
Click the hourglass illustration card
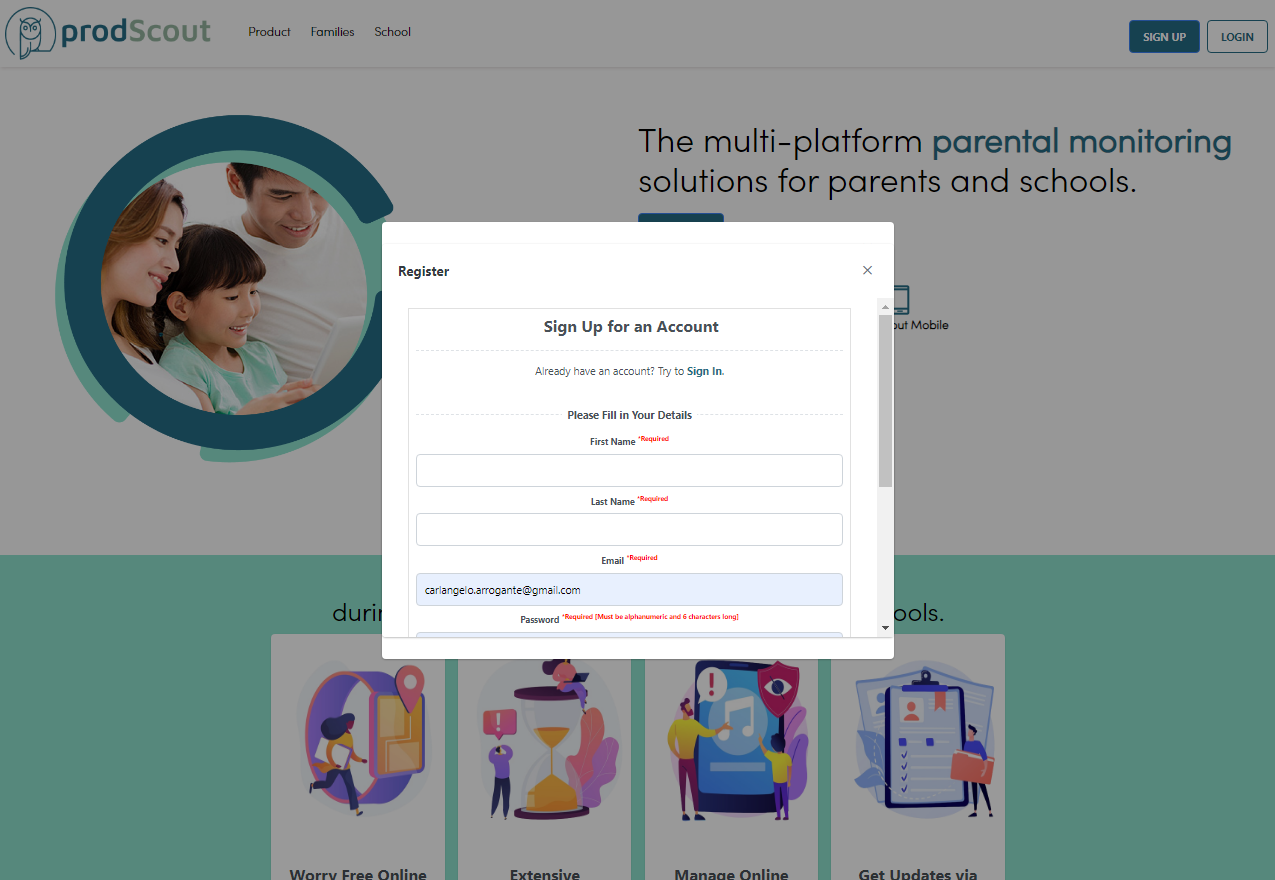544,738
